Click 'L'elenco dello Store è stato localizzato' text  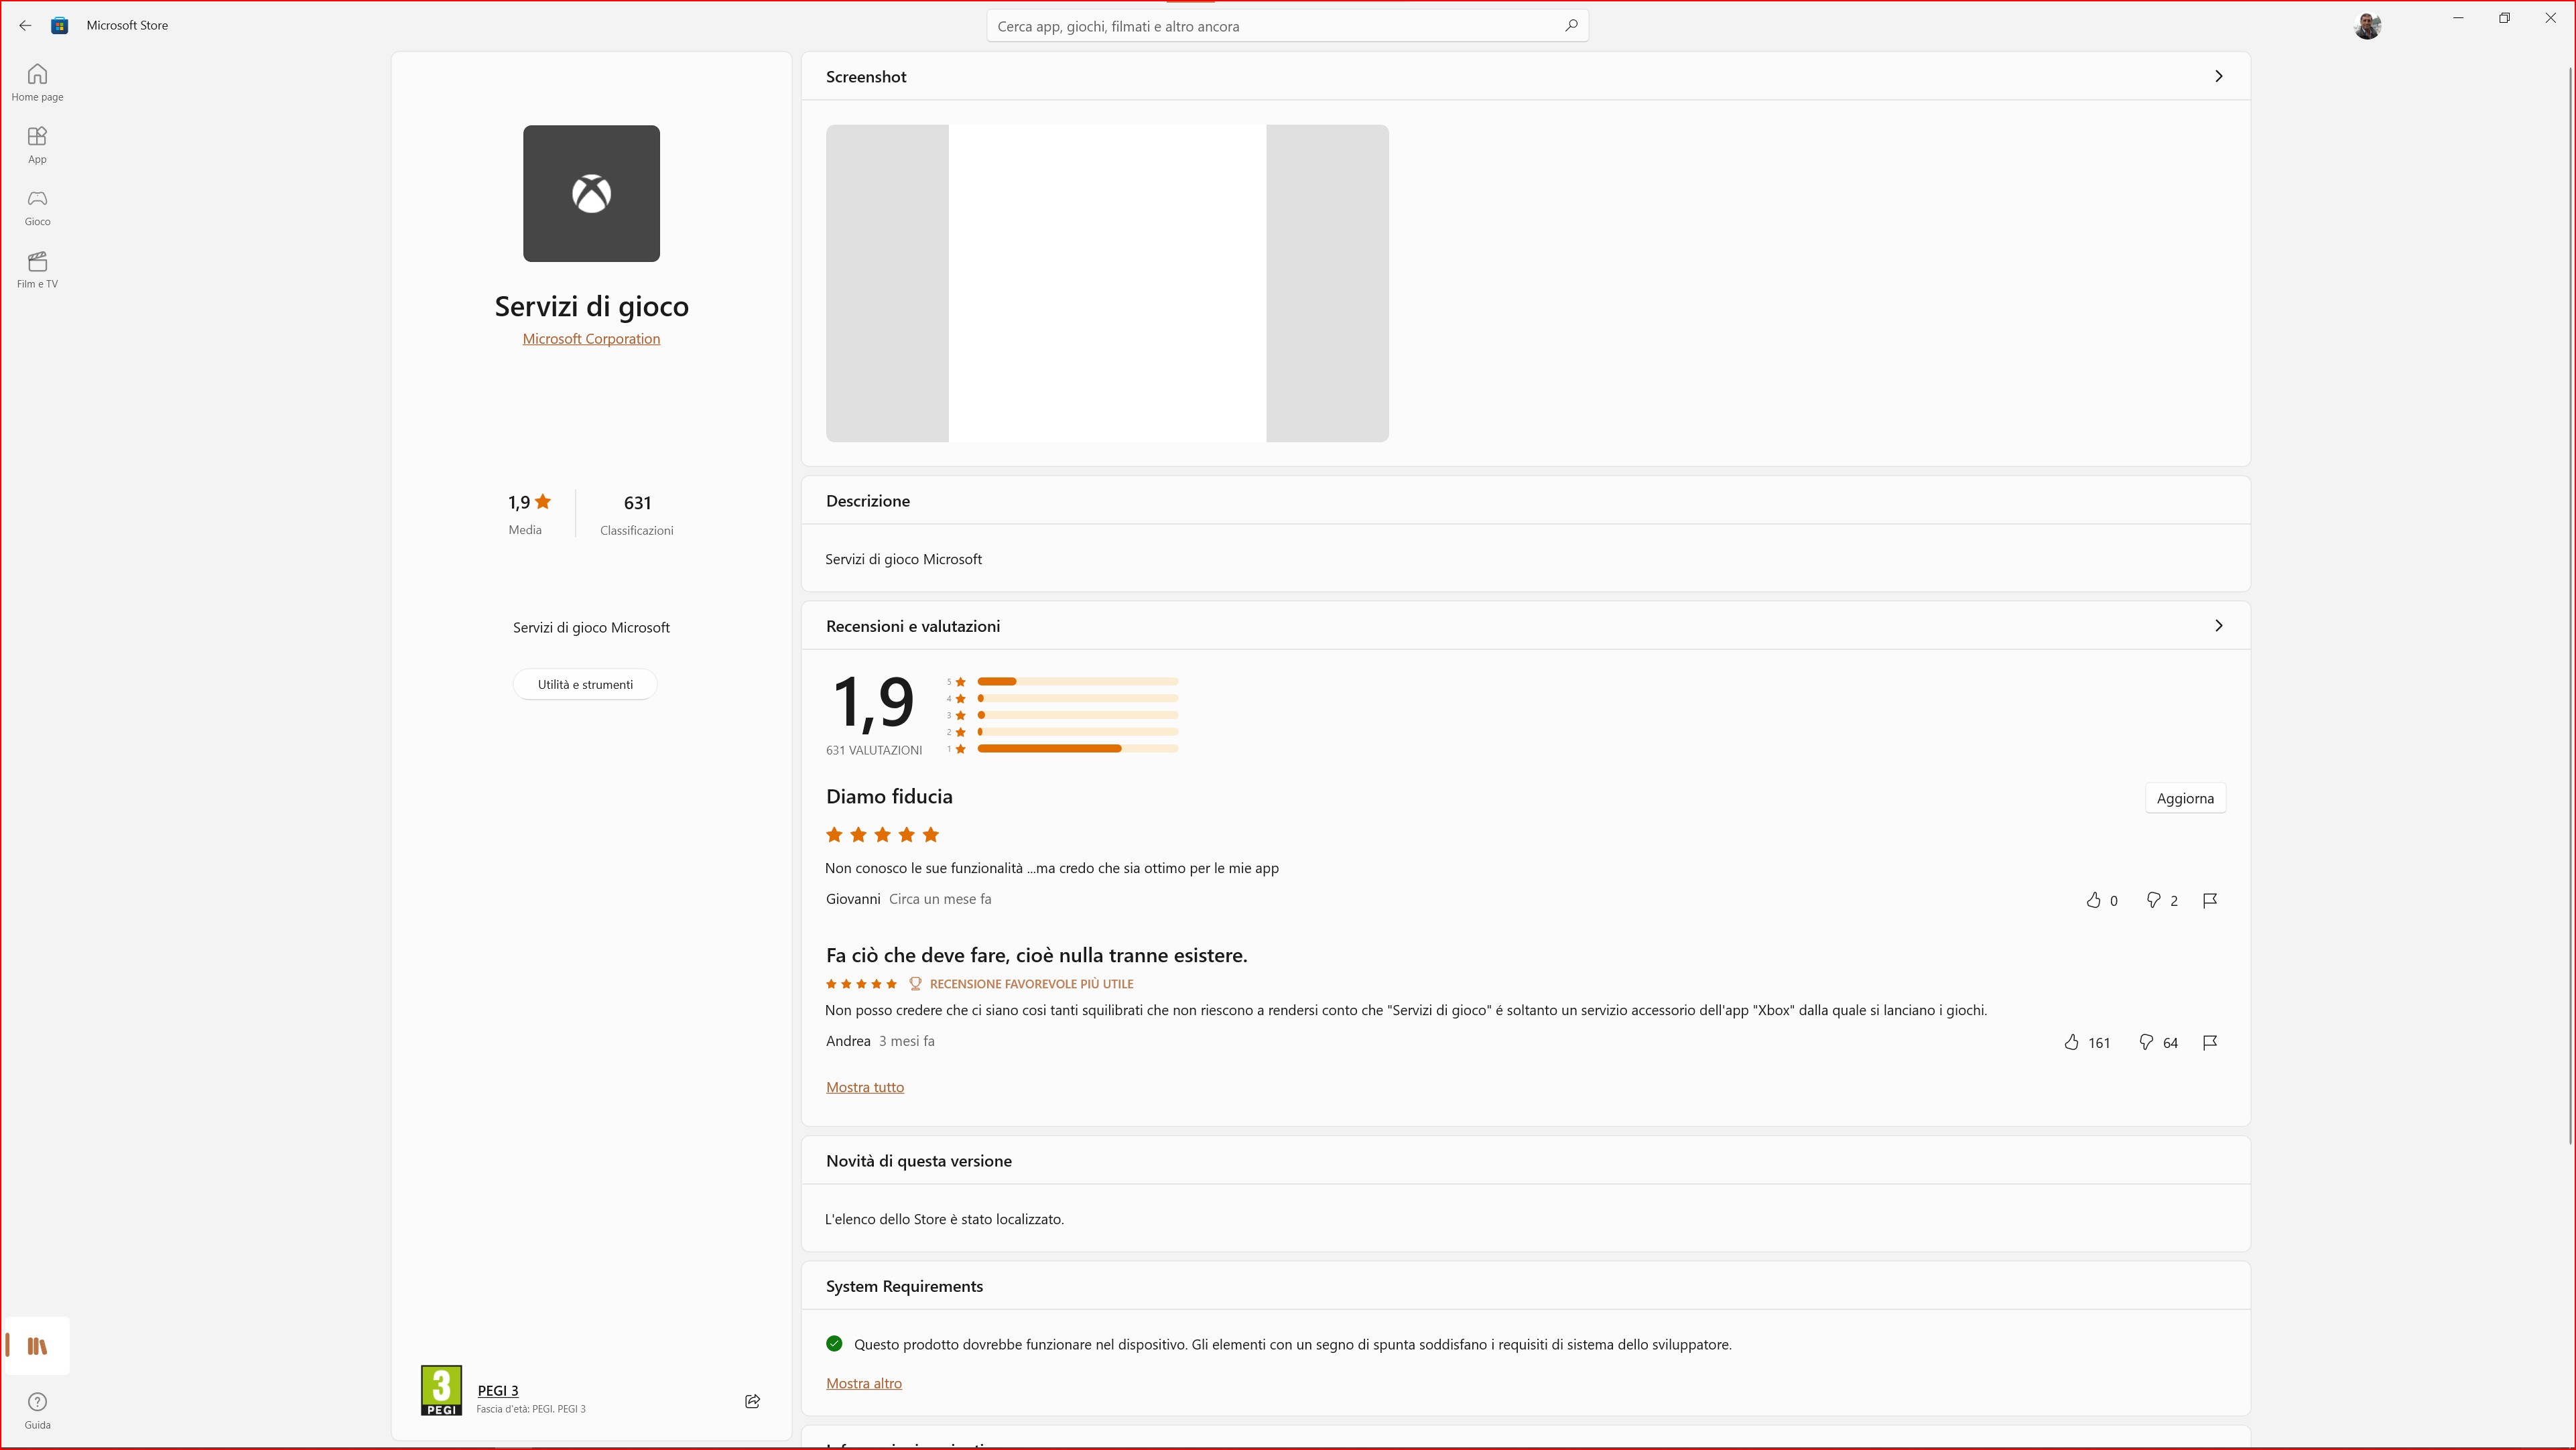[944, 1219]
